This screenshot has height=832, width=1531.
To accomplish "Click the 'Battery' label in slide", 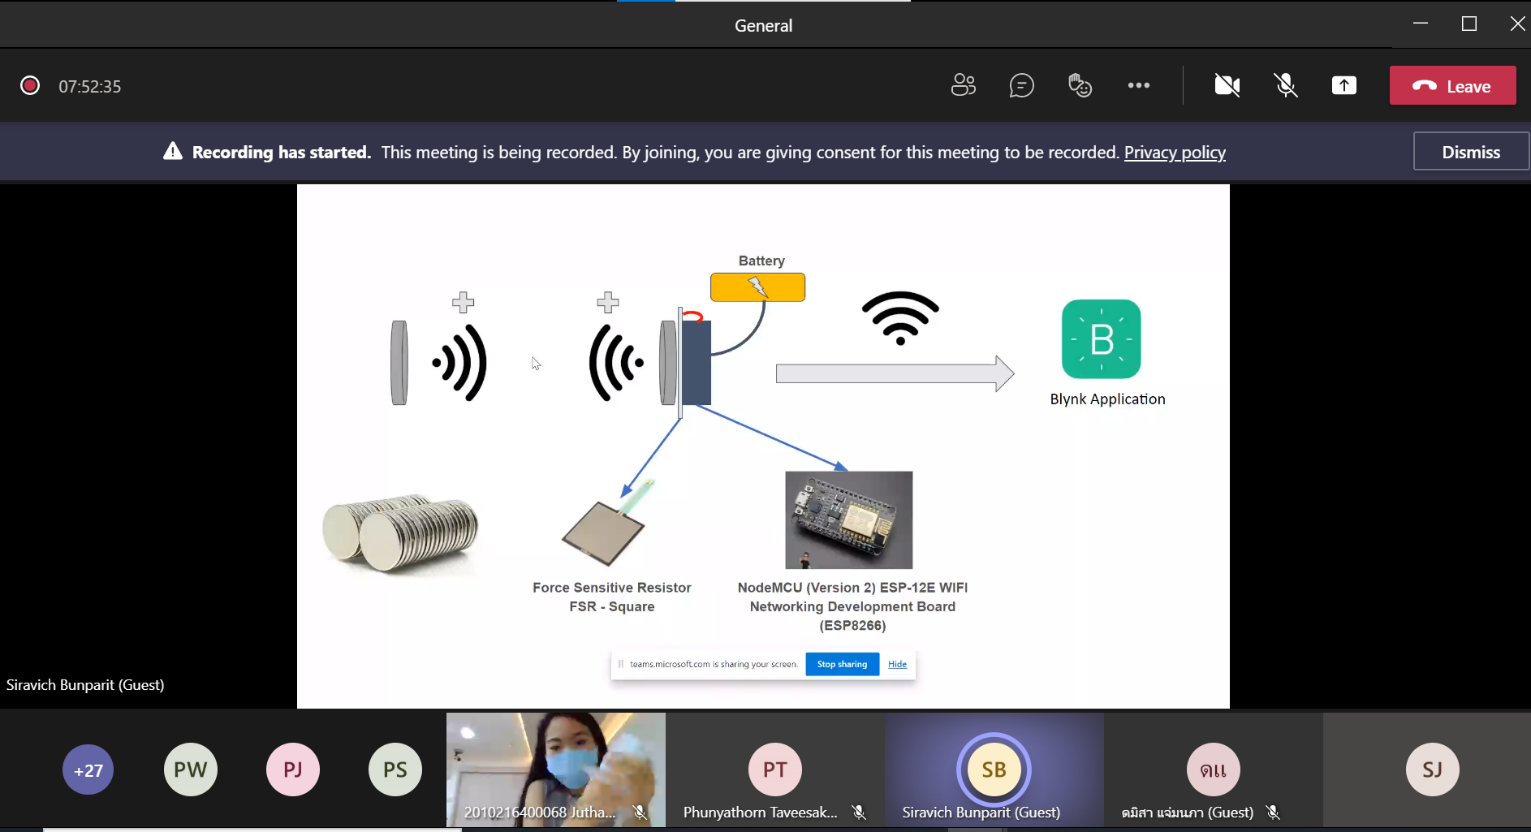I will [x=762, y=261].
